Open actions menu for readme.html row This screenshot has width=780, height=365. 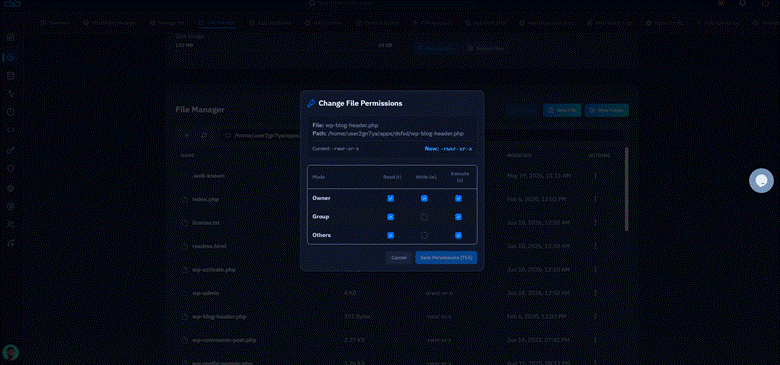(595, 246)
